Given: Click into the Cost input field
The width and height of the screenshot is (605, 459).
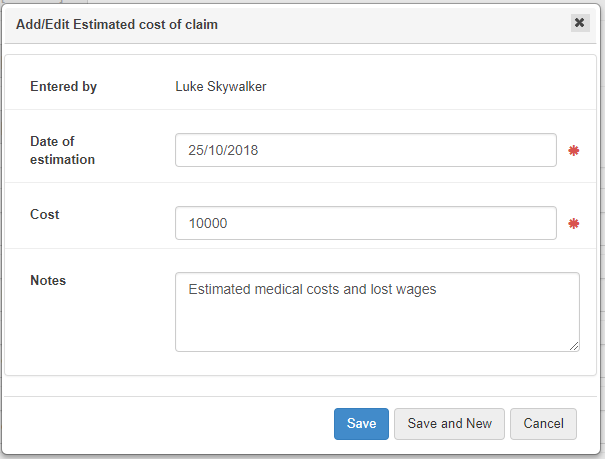Looking at the screenshot, I should pyautogui.click(x=365, y=223).
